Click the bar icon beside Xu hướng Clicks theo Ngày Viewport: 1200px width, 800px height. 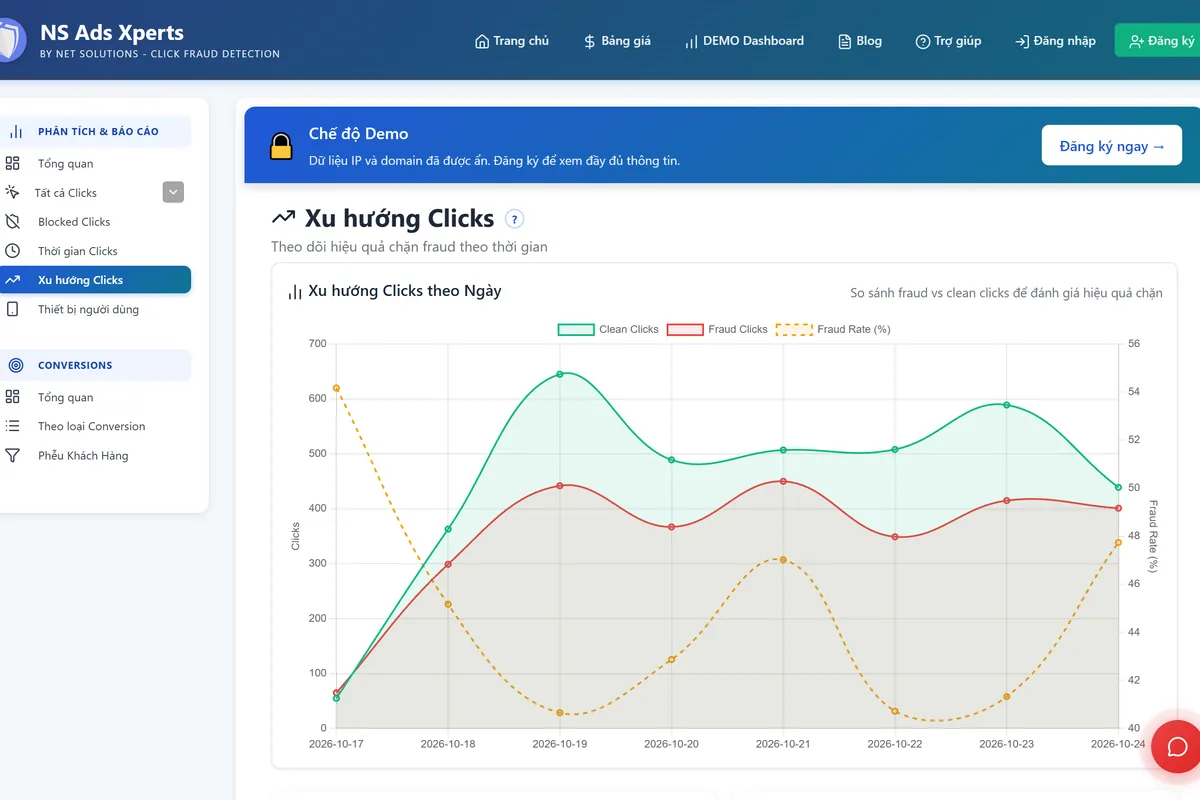(x=295, y=292)
